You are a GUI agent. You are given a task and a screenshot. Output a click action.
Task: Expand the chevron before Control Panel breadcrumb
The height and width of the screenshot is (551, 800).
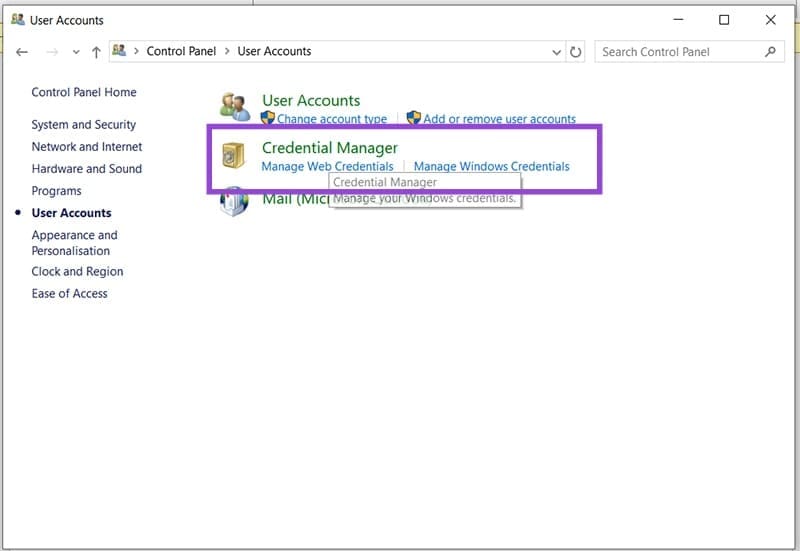[136, 51]
